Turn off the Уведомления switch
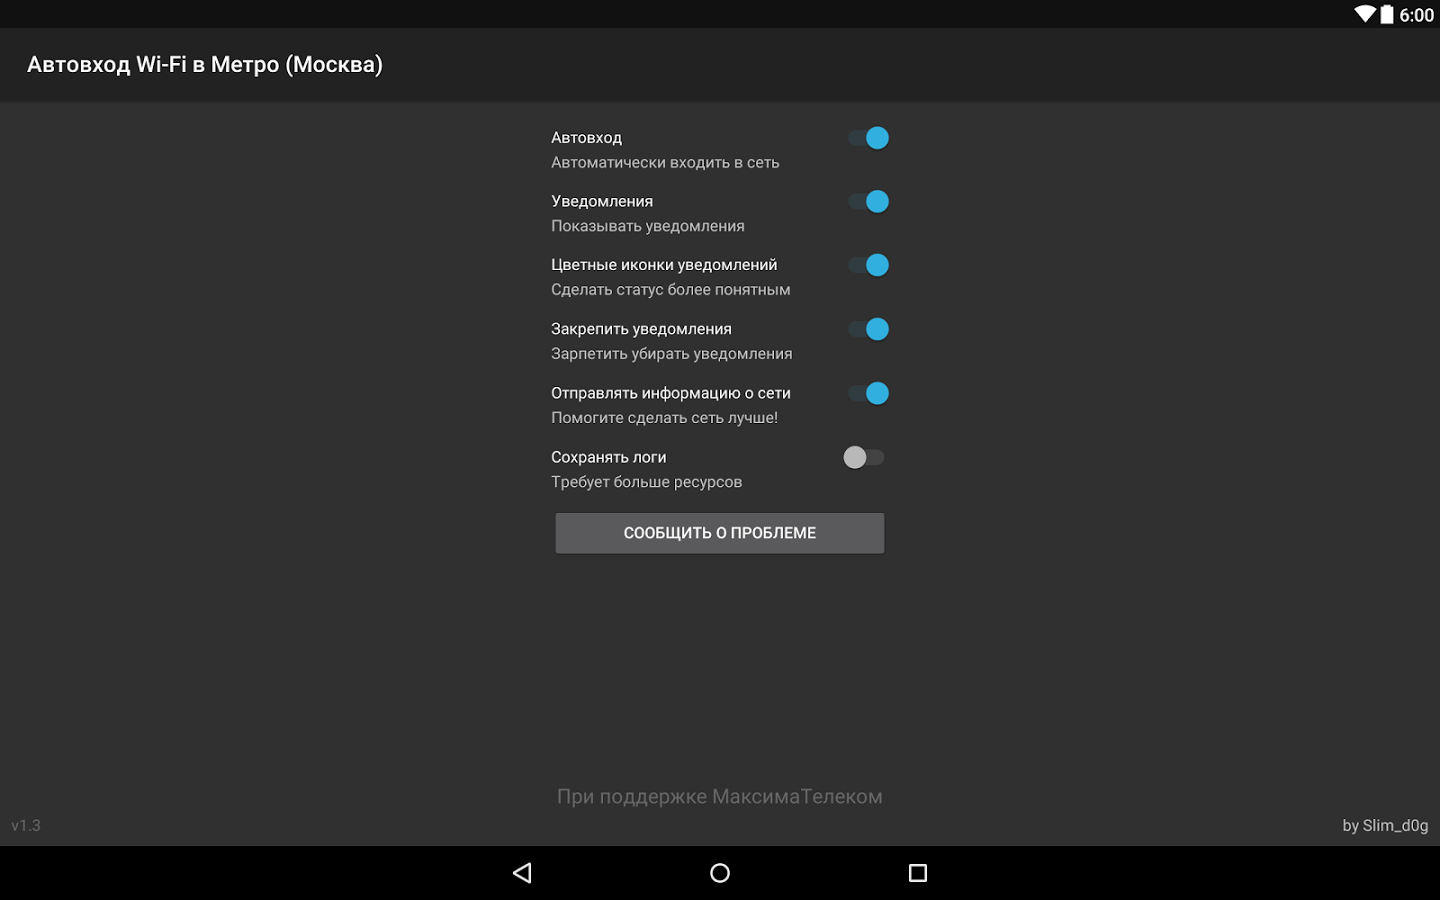Image resolution: width=1440 pixels, height=900 pixels. pos(868,202)
